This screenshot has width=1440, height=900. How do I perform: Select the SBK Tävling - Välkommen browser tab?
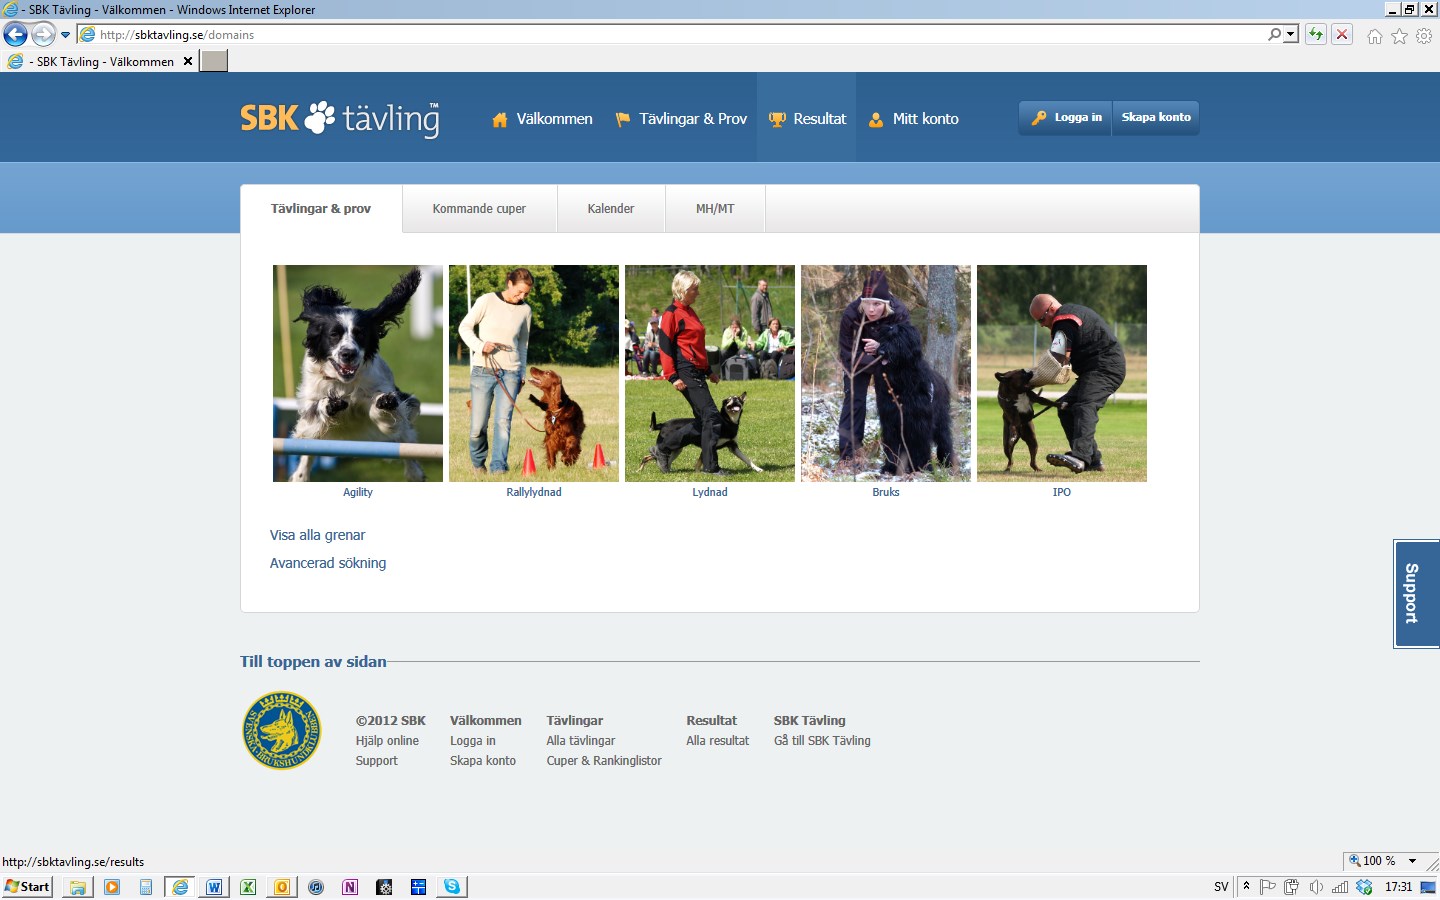(100, 61)
